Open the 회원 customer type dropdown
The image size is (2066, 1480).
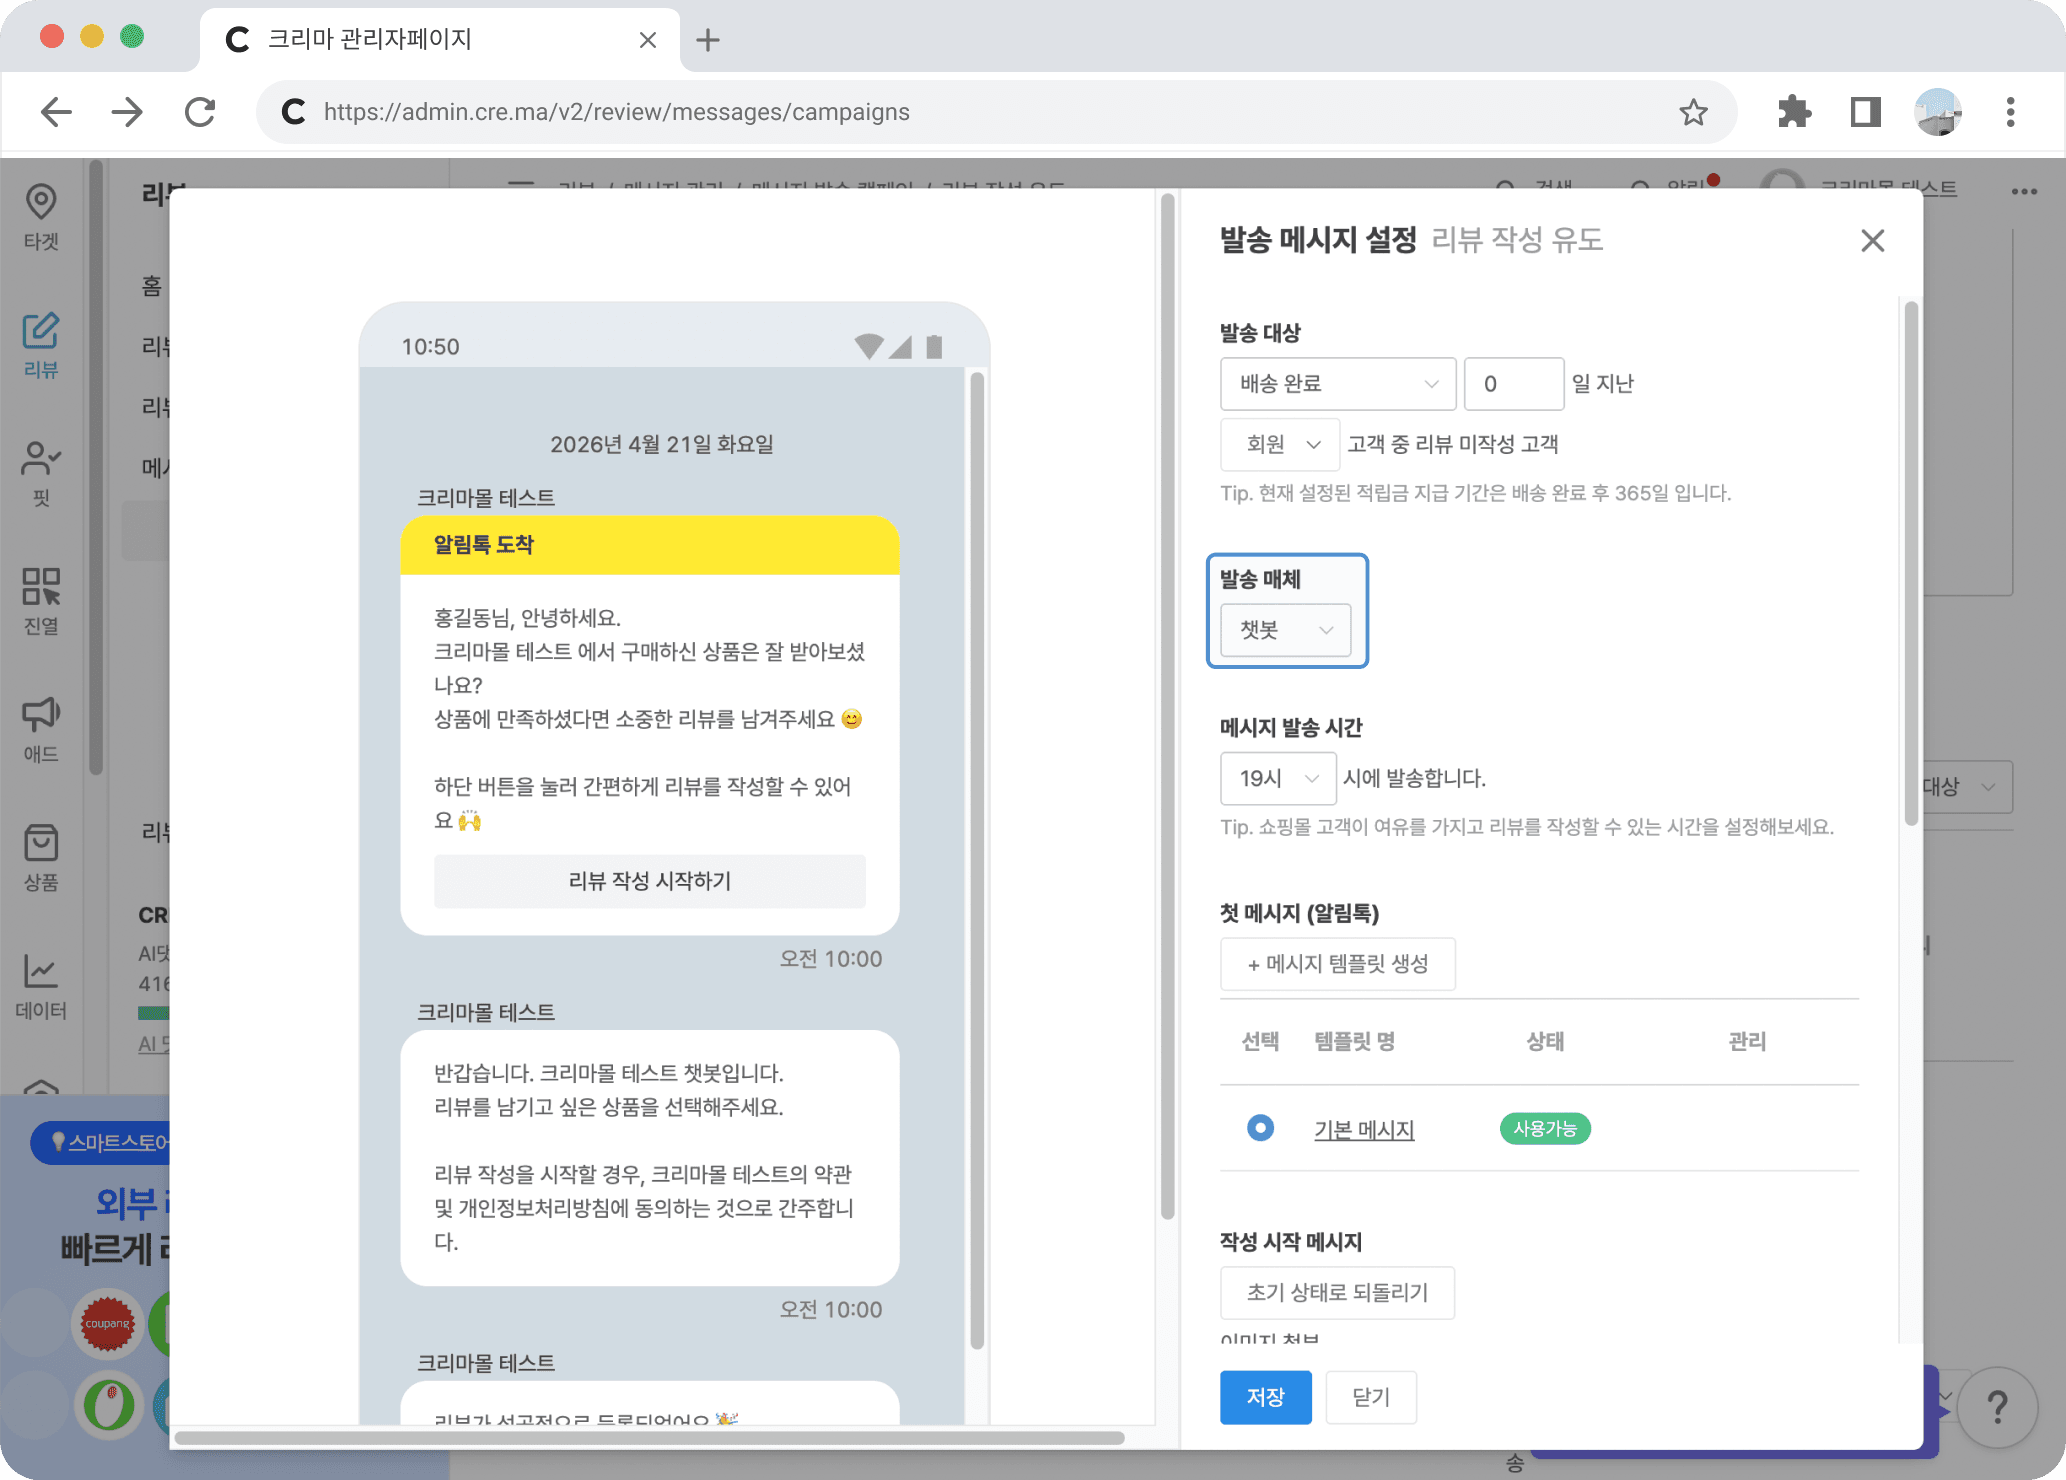(1280, 444)
